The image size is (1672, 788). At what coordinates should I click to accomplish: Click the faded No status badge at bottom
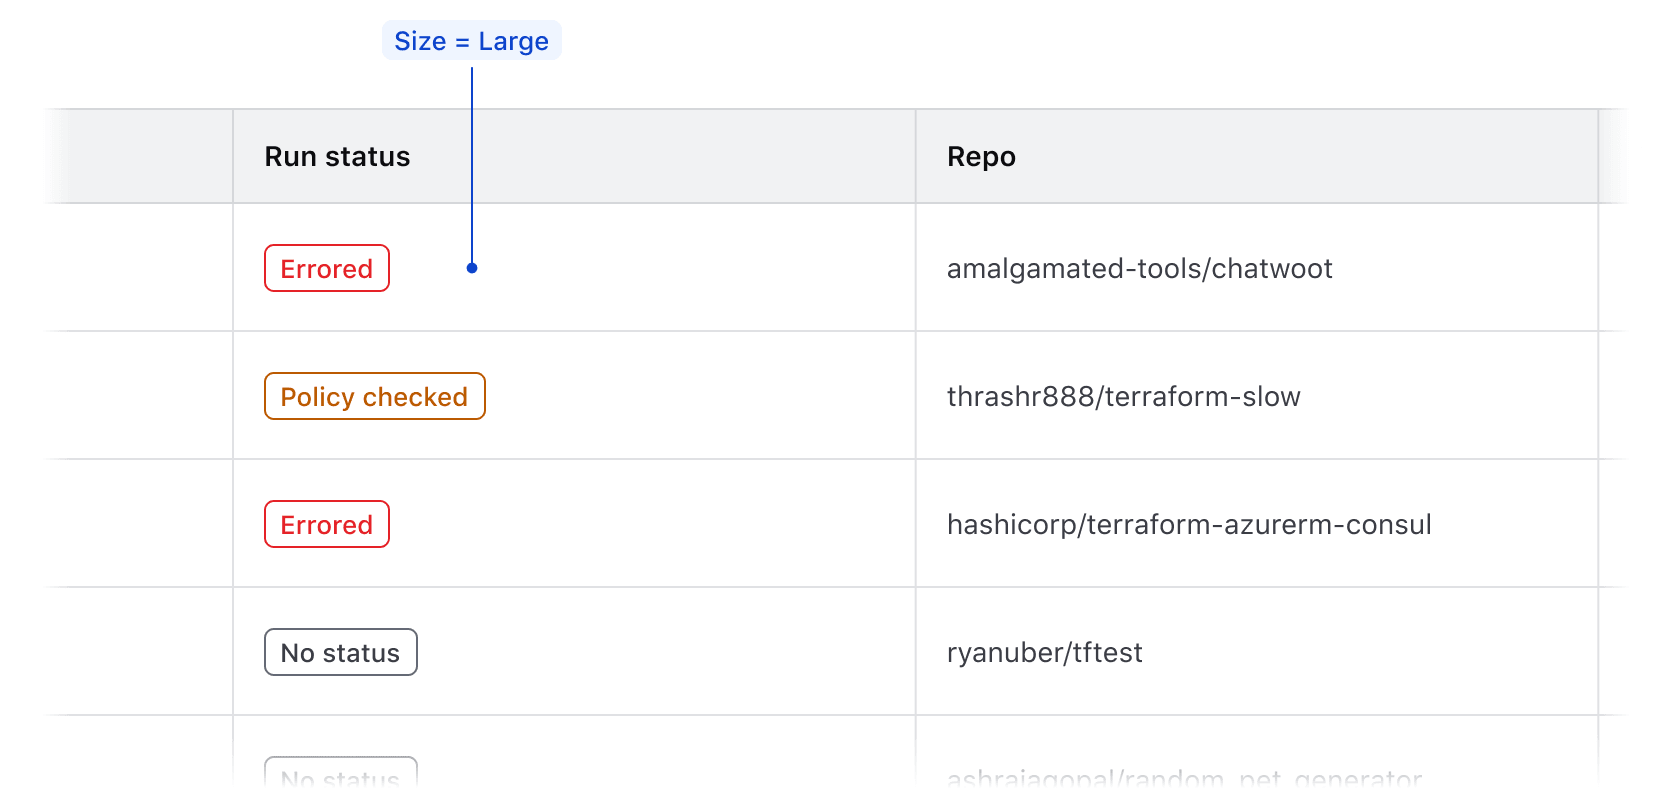pos(340,773)
